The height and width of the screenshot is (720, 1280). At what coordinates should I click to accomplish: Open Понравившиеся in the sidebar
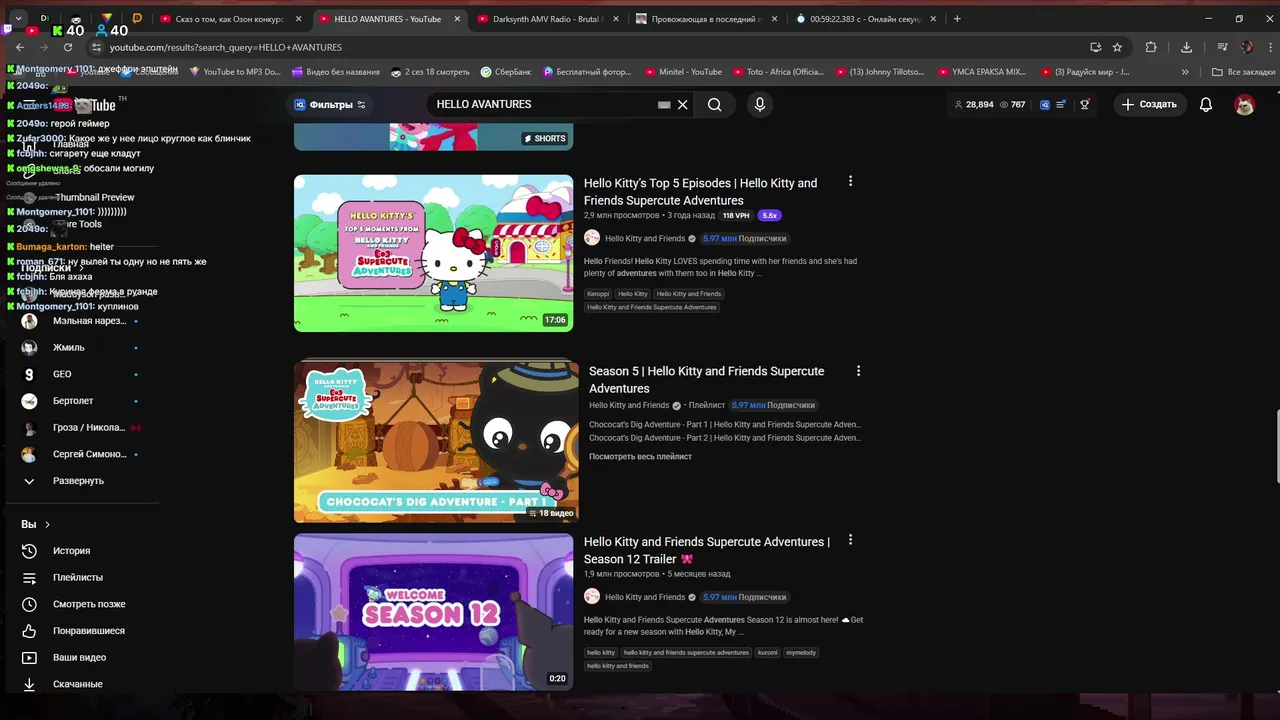click(x=89, y=631)
